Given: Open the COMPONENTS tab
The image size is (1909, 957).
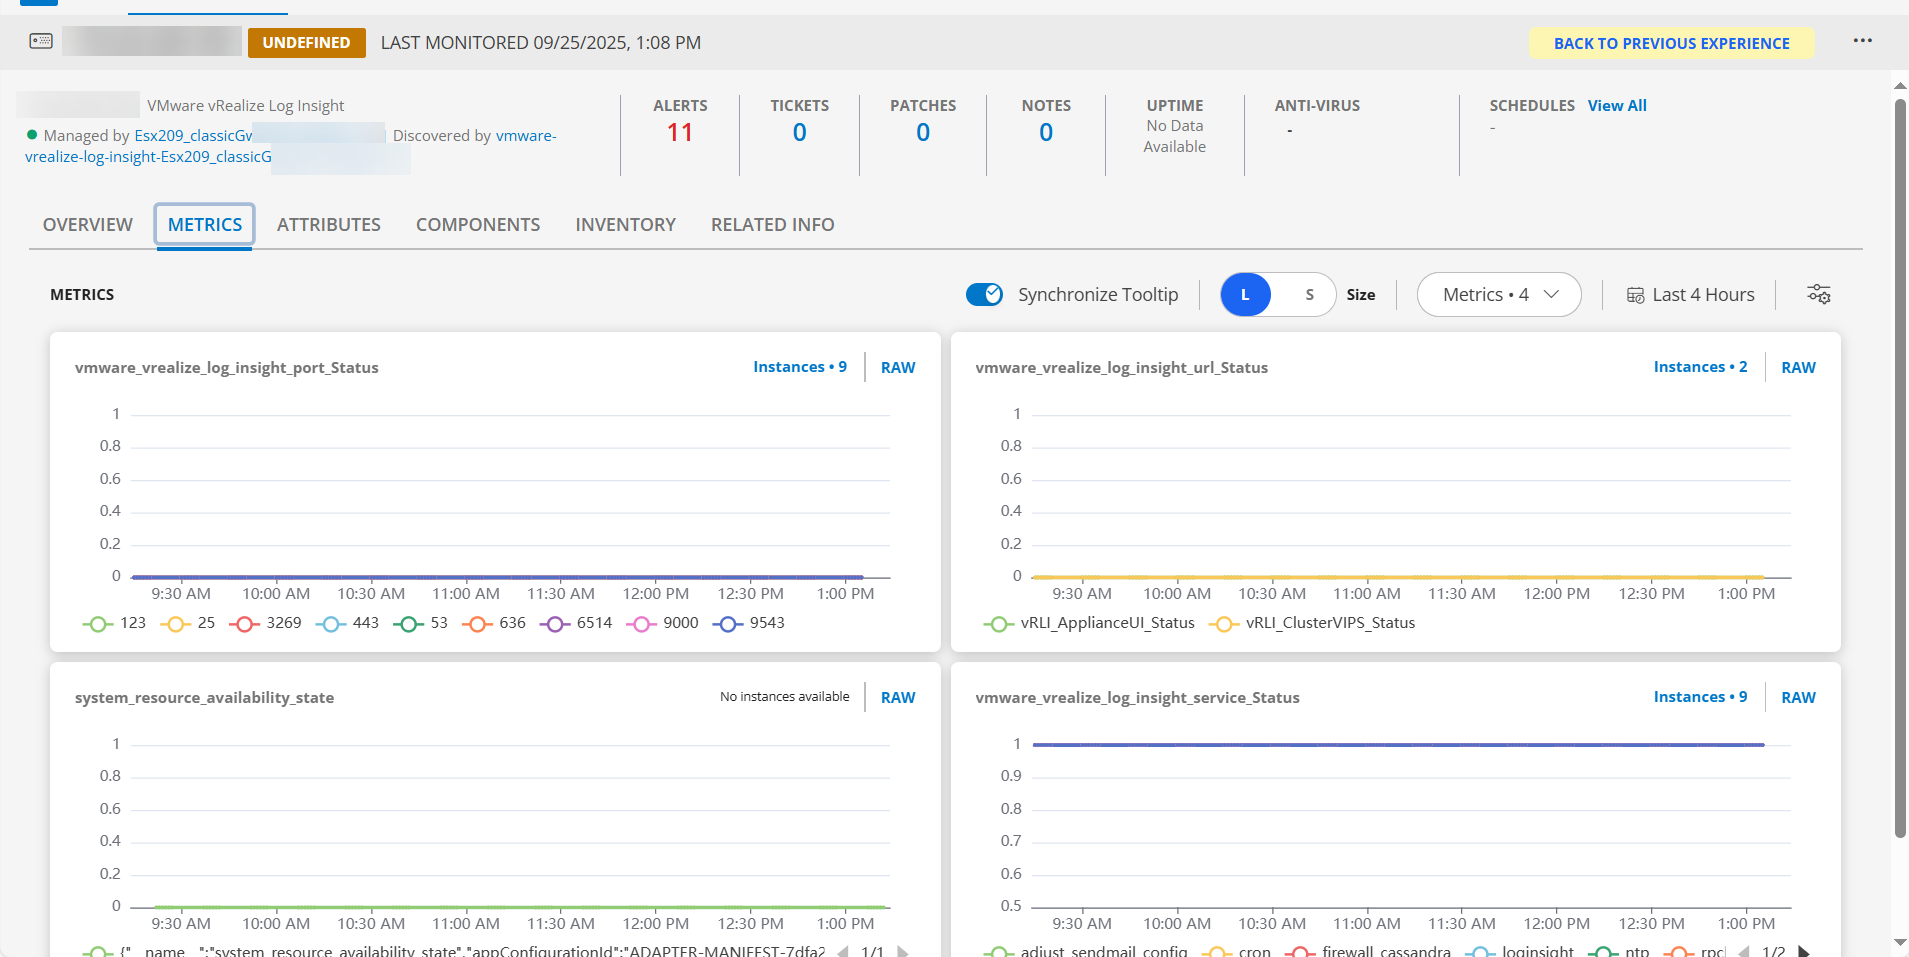Looking at the screenshot, I should click(478, 225).
